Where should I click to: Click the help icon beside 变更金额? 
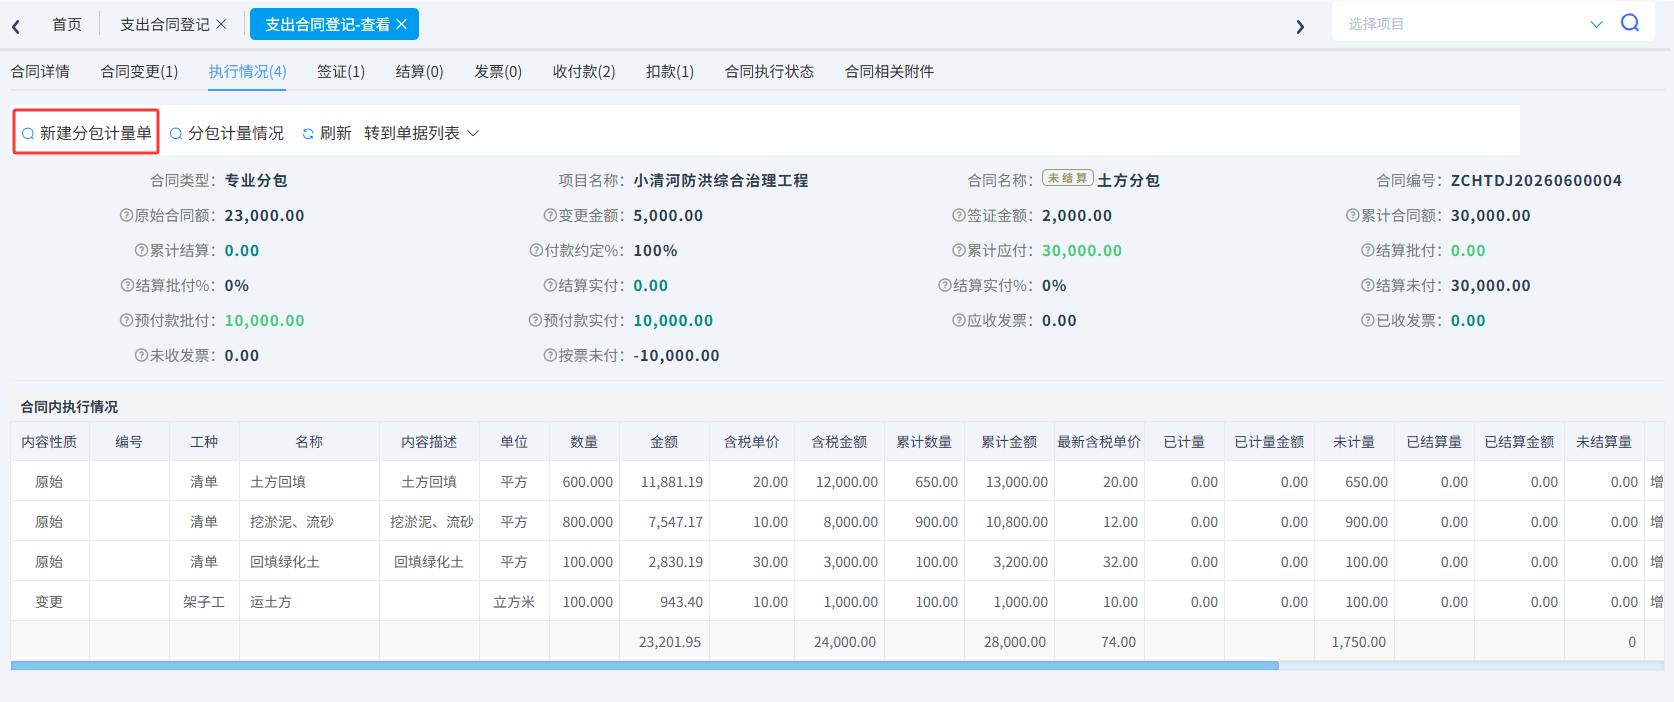[x=550, y=215]
